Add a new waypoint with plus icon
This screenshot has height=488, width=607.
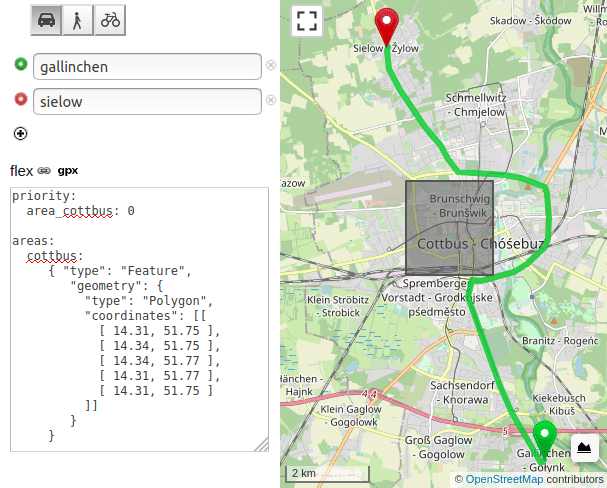coord(21,133)
